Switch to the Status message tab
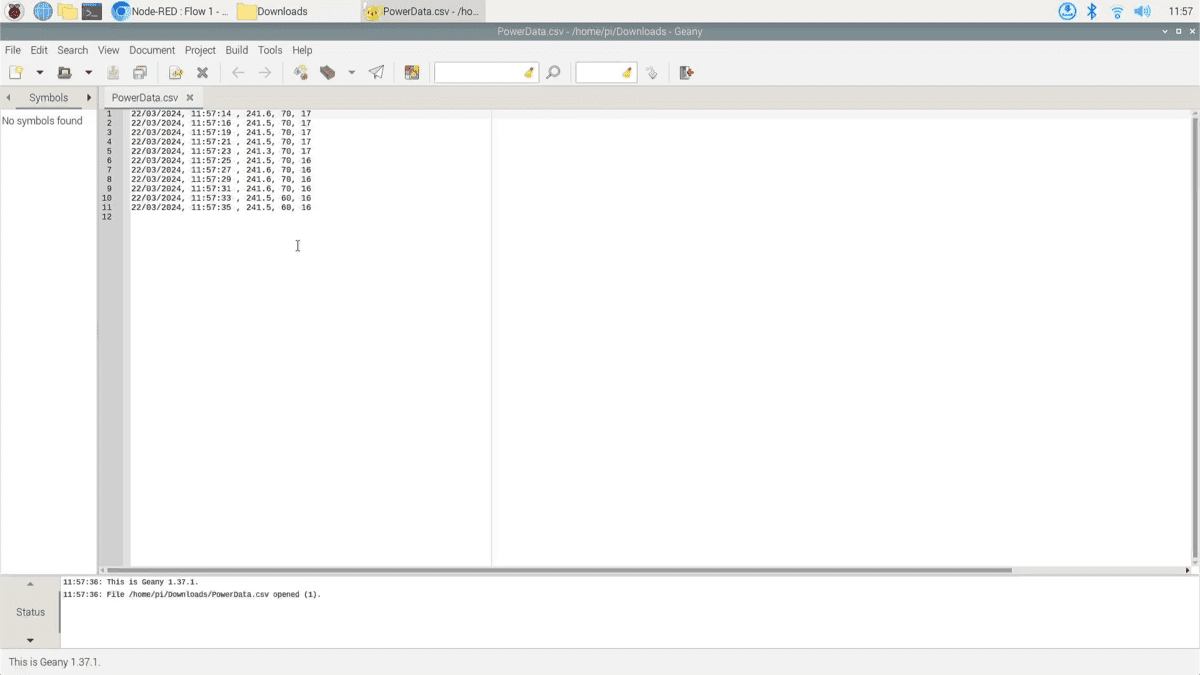The width and height of the screenshot is (1200, 675). (x=30, y=611)
